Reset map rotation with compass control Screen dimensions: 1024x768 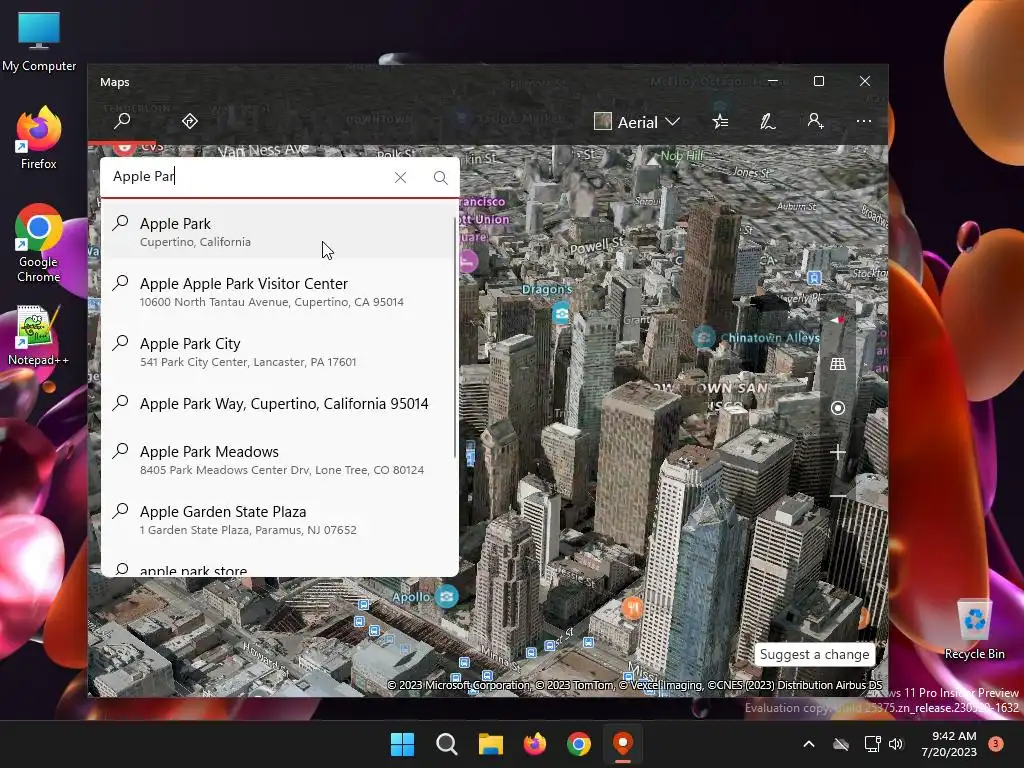click(837, 320)
